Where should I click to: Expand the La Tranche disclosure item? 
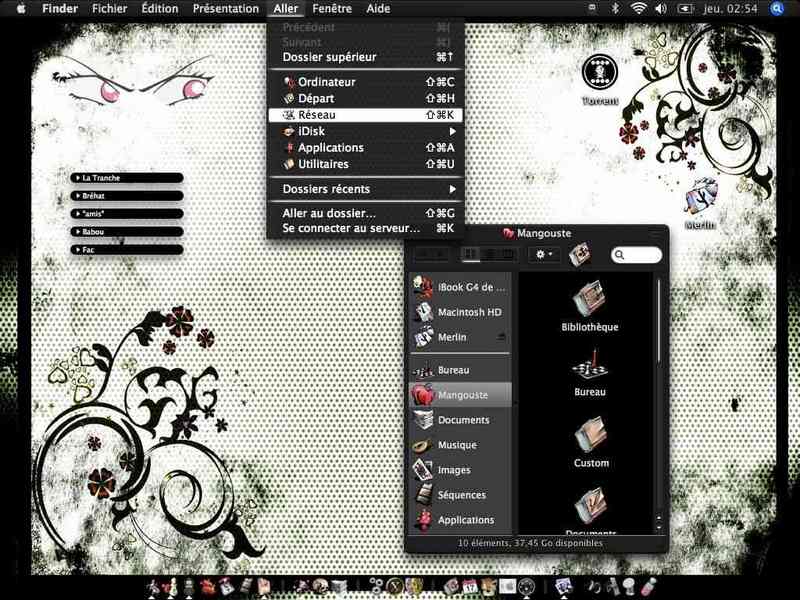coord(127,178)
